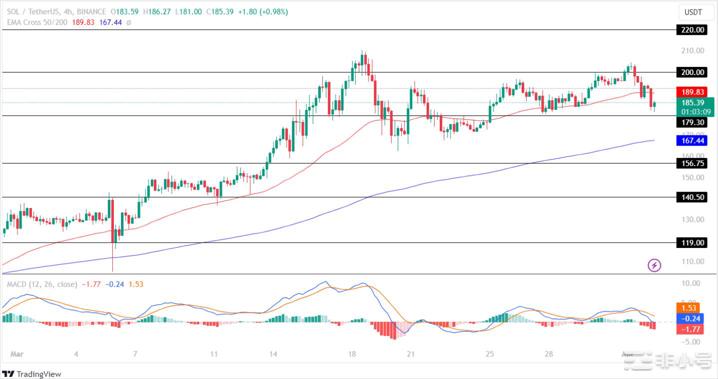Viewport: 718px width, 379px height.
Task: Click the 28 date label on time axis
Action: [549, 354]
